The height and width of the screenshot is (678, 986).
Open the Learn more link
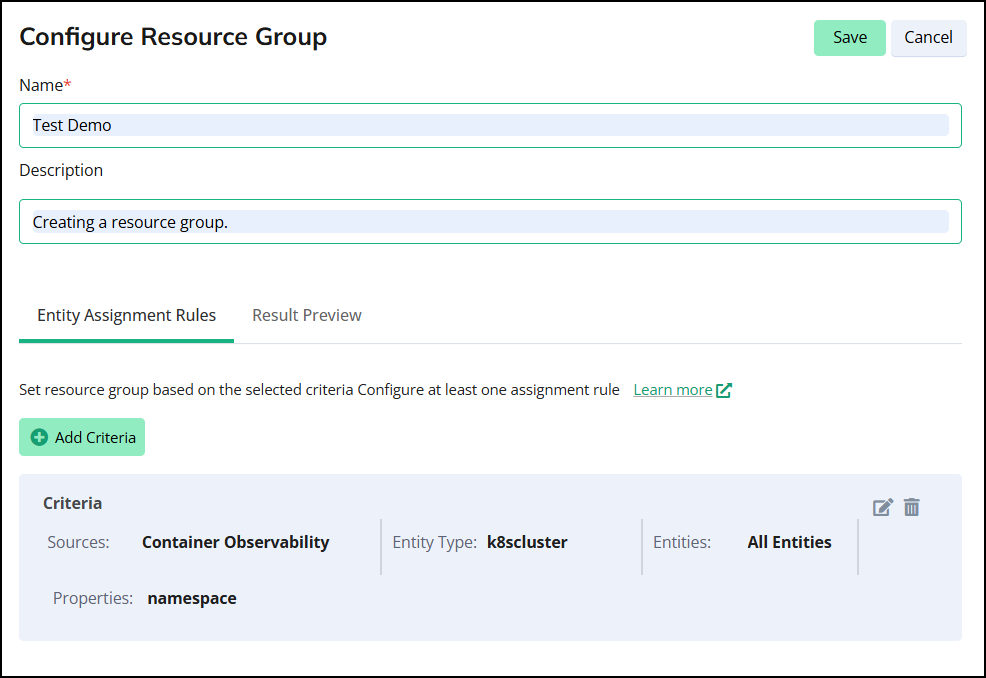click(x=672, y=390)
